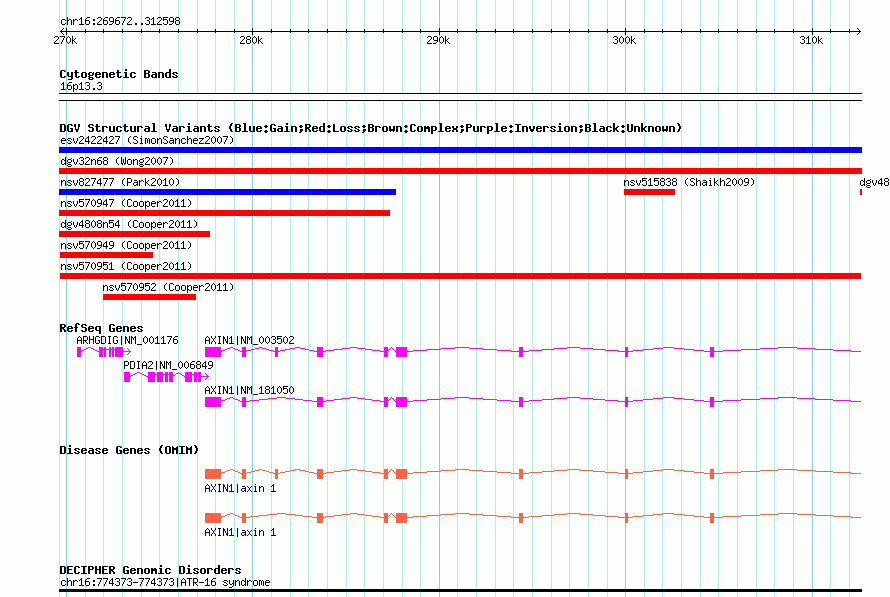Click first exon block of AXIN1 NM_181050

coord(213,402)
